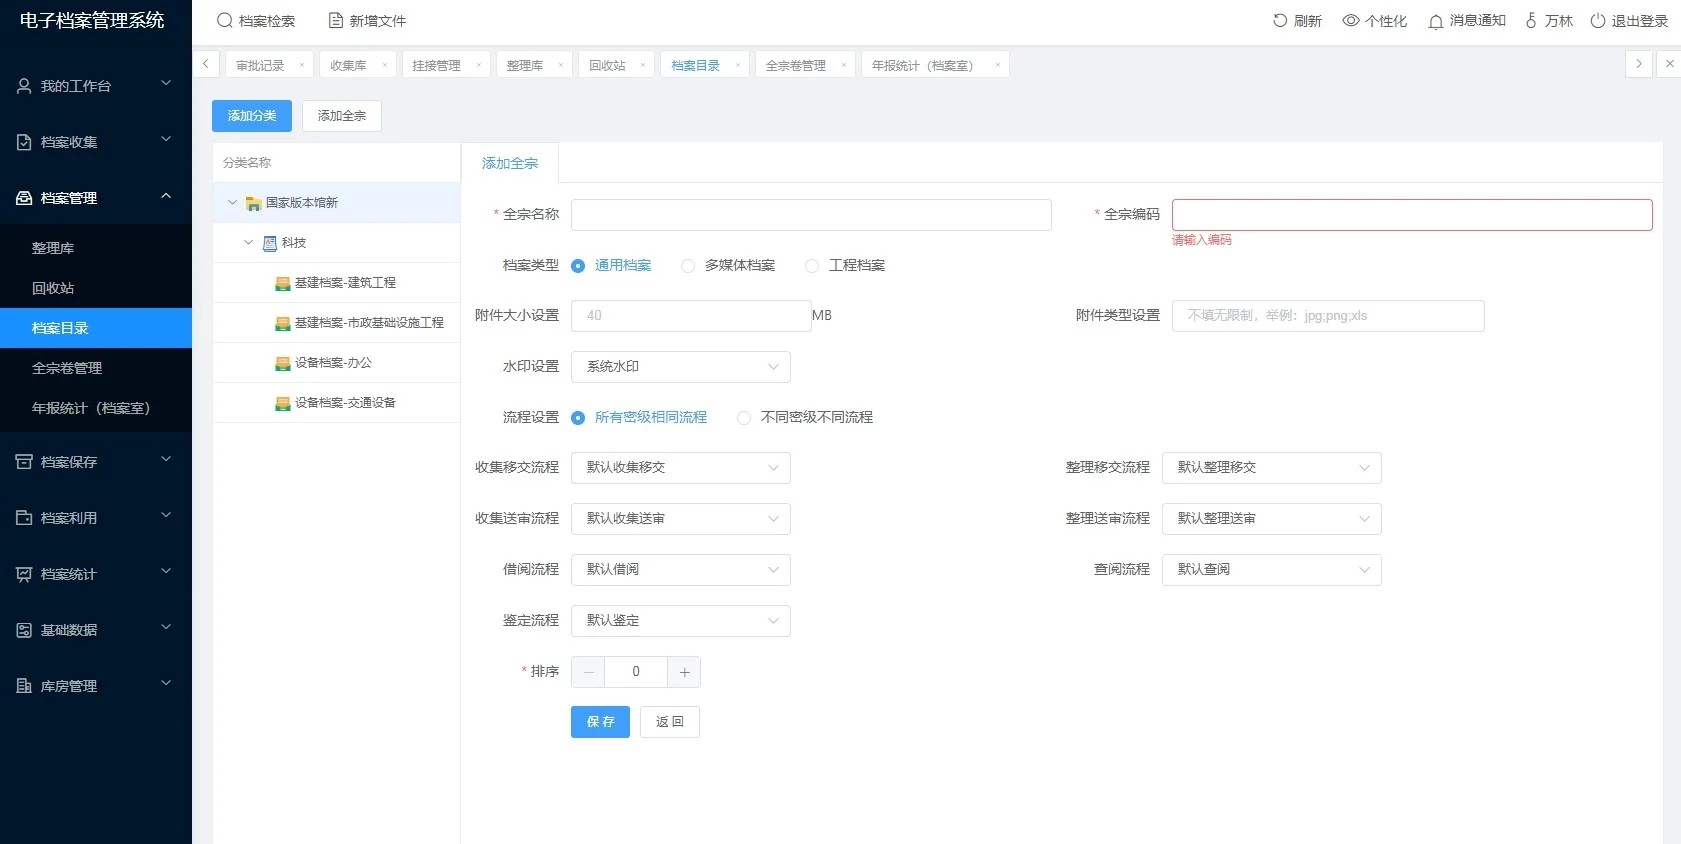Screen dimensions: 1681x844
Task: Click the 国家版本馆新 folder icon
Action: [254, 203]
